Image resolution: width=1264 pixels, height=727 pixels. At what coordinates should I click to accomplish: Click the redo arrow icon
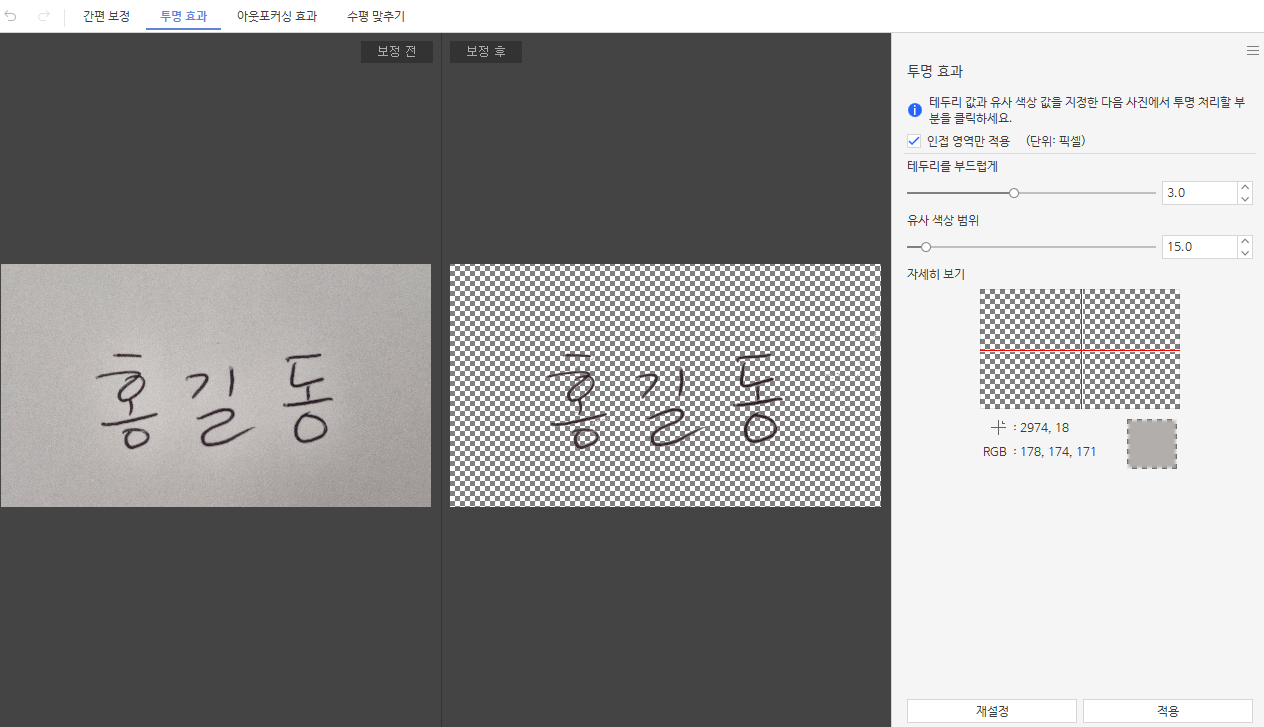(43, 17)
